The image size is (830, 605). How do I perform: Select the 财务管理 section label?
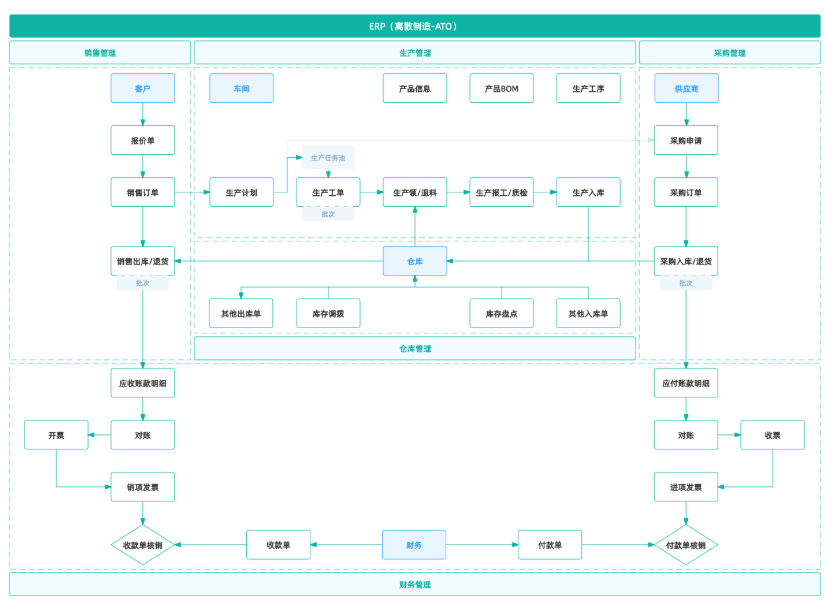(x=414, y=584)
